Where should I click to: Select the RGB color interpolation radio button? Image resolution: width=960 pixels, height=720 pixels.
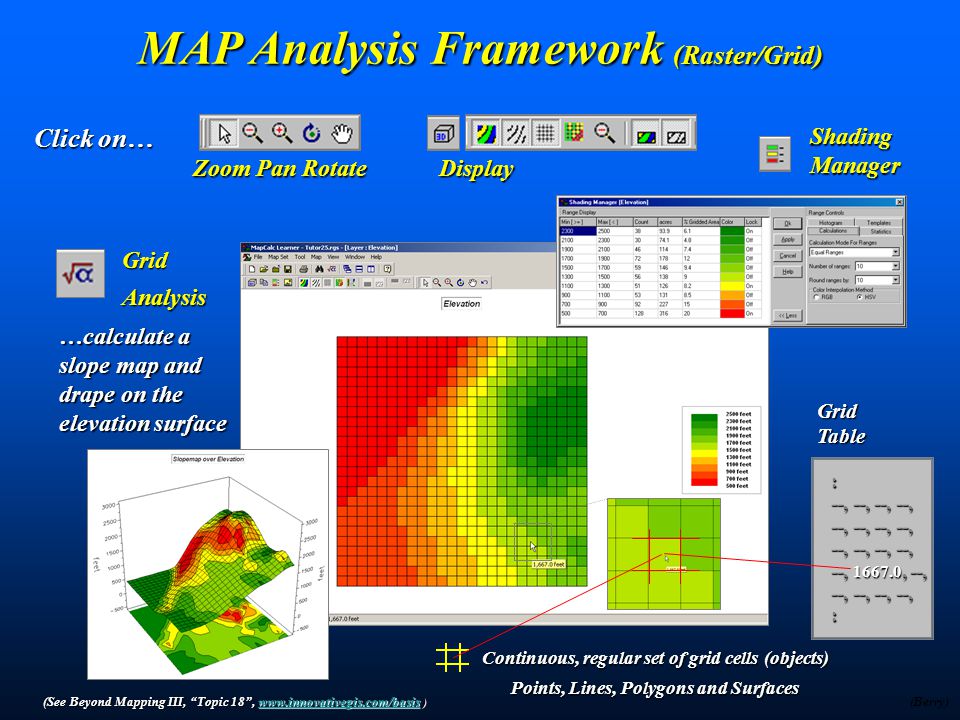pyautogui.click(x=816, y=297)
